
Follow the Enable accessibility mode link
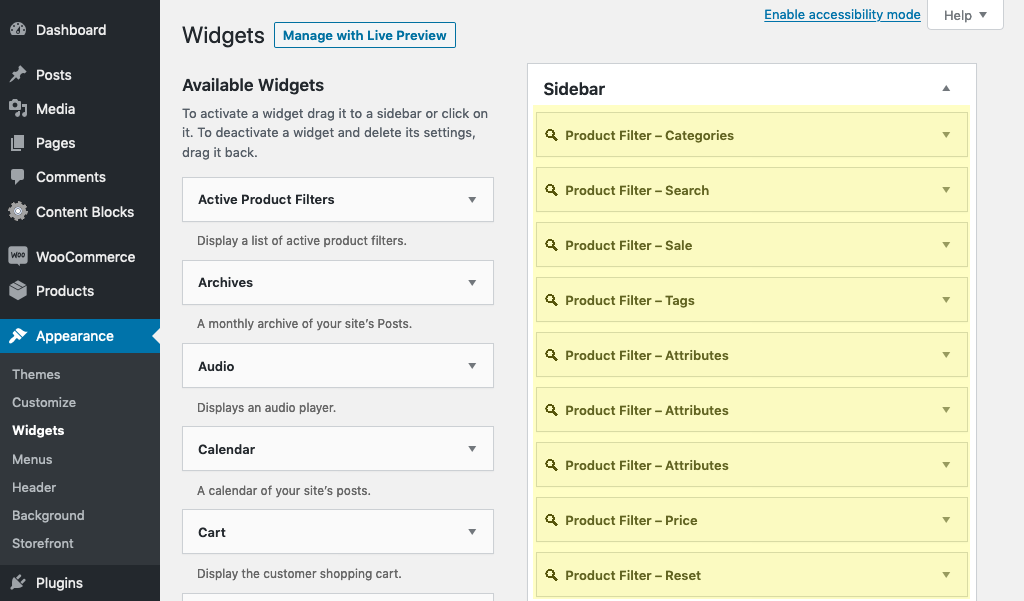842,14
